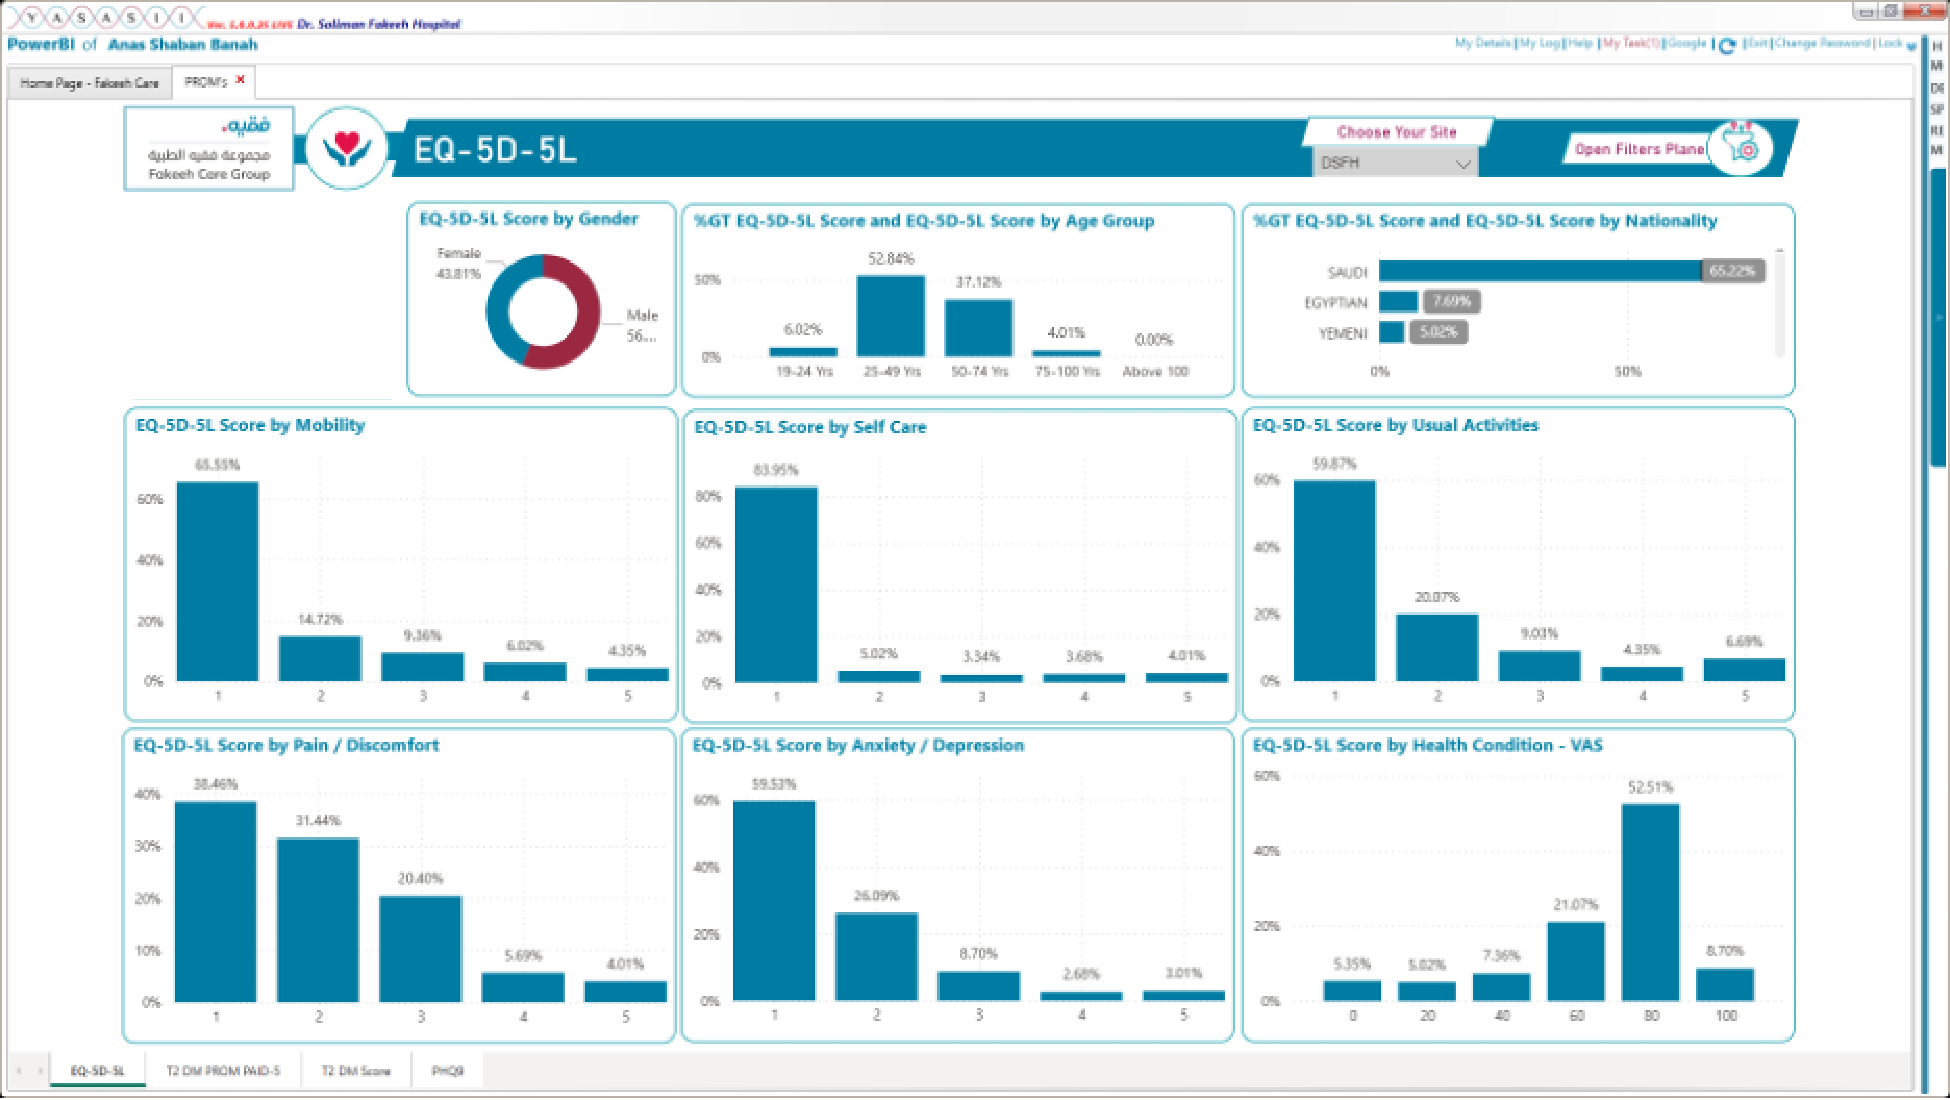
Task: Select the T2 DM Score page tab
Action: pyautogui.click(x=355, y=1071)
